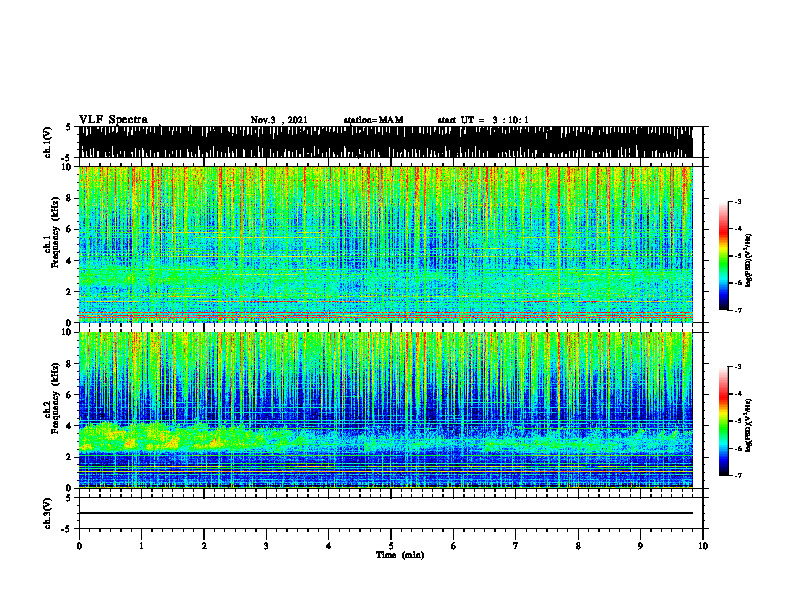Click the "ch.3(V)" axis label

47,513
